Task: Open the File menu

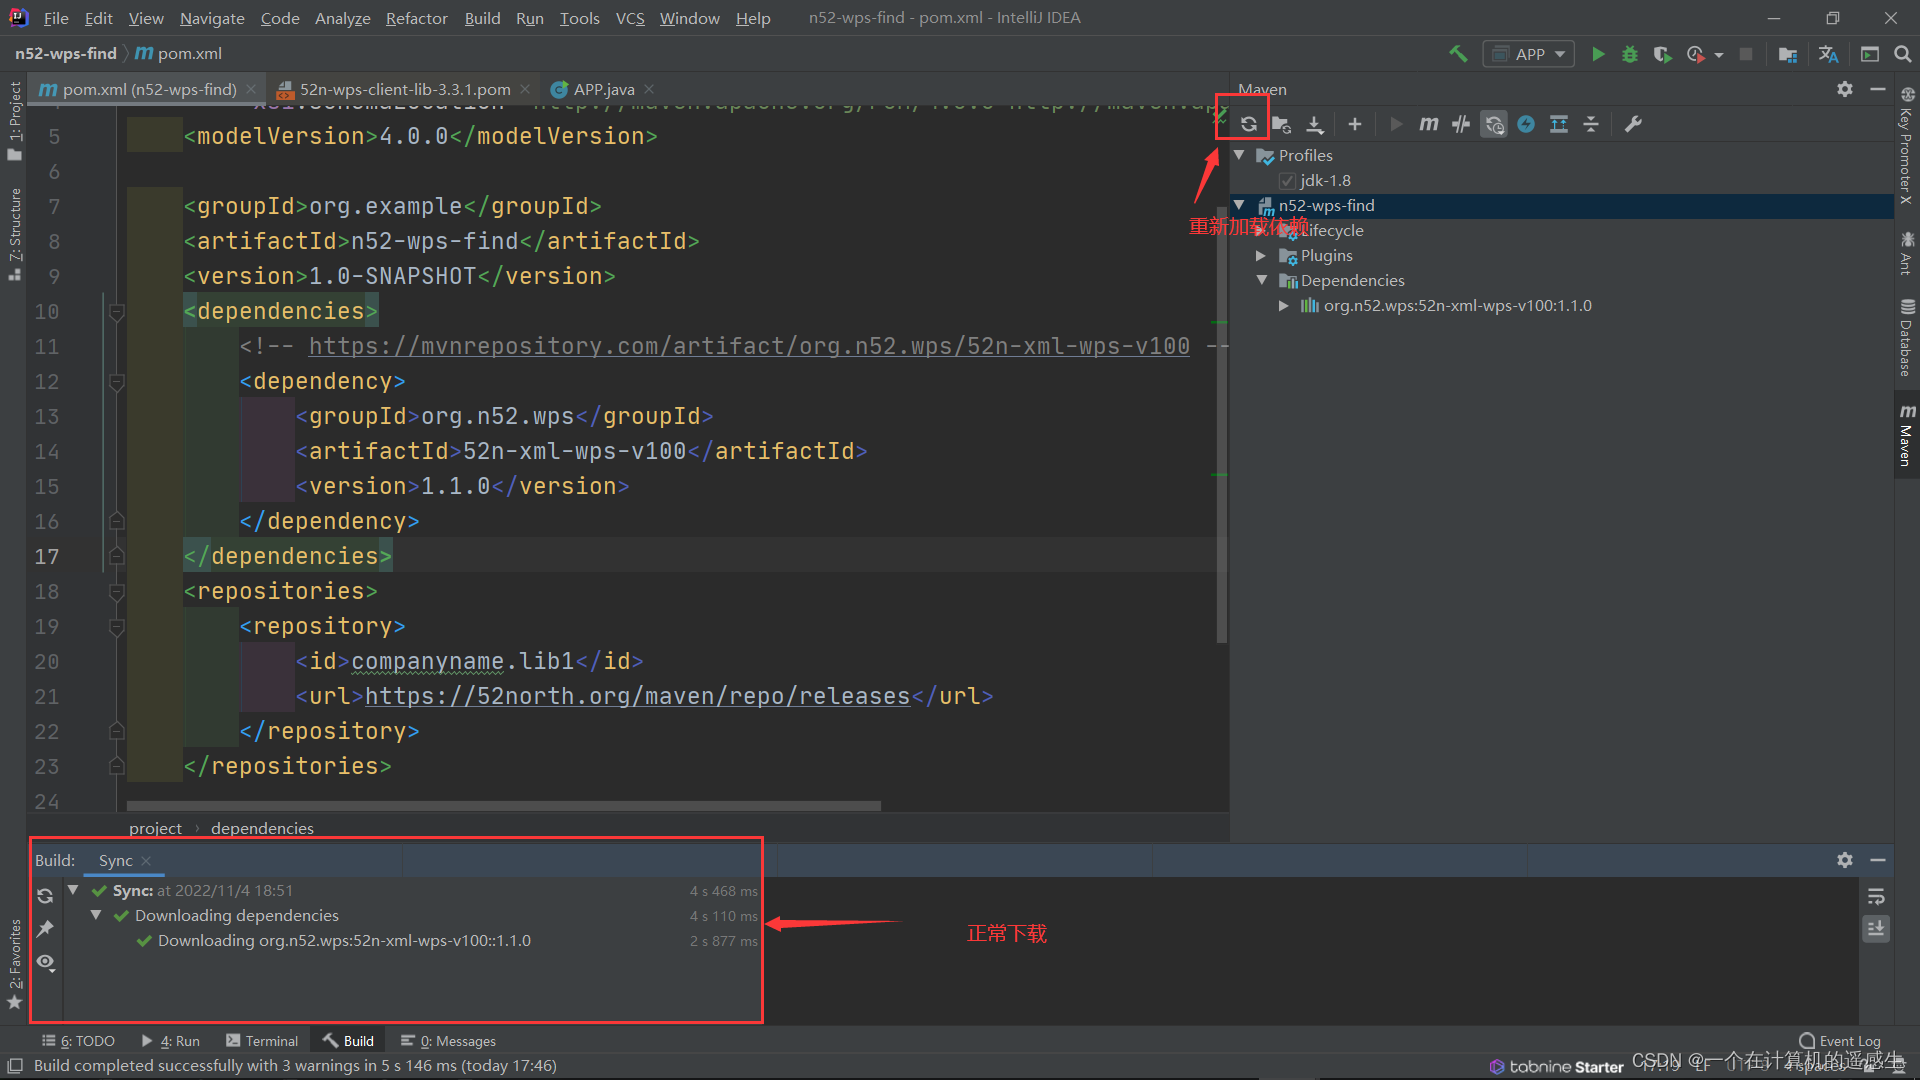Action: (x=56, y=18)
